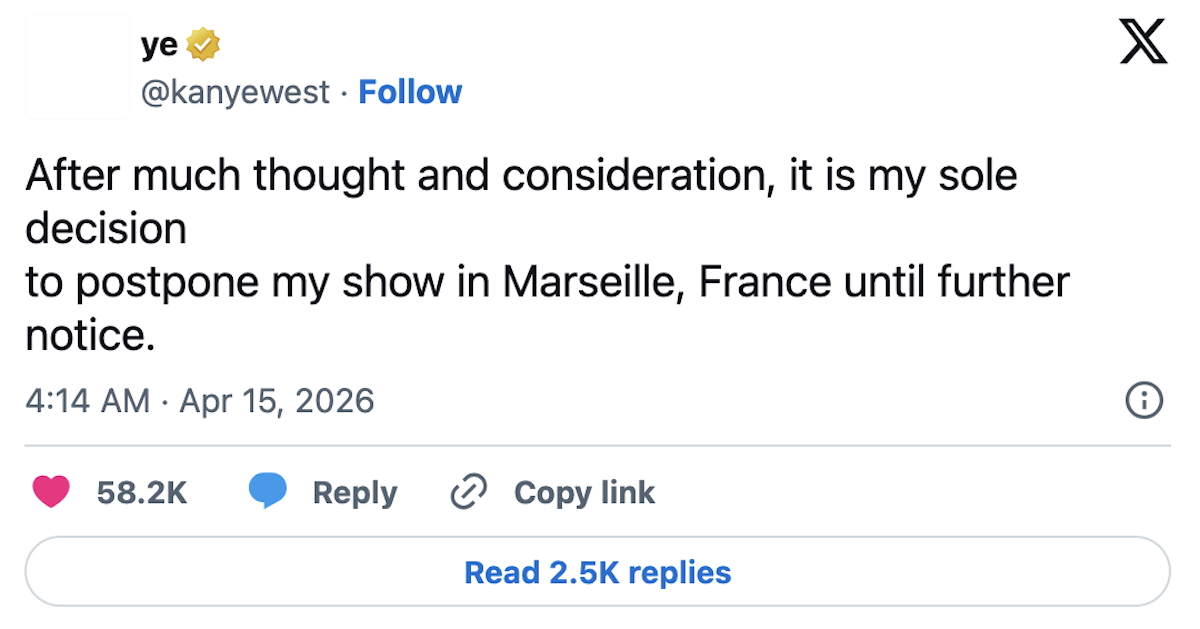Click the 58.2K likes count
This screenshot has width=1200, height=629.
click(142, 493)
